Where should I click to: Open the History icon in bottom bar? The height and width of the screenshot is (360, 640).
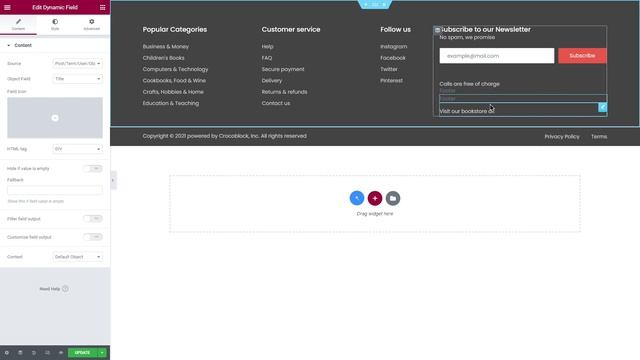34,353
